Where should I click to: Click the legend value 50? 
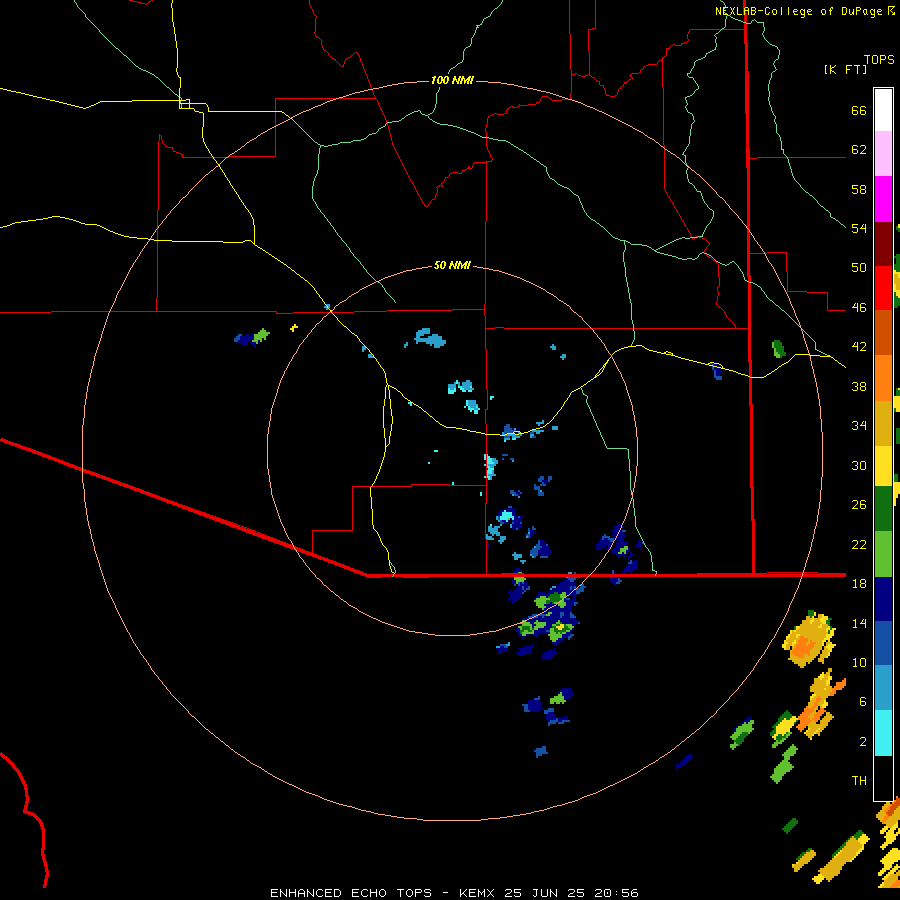pos(859,267)
